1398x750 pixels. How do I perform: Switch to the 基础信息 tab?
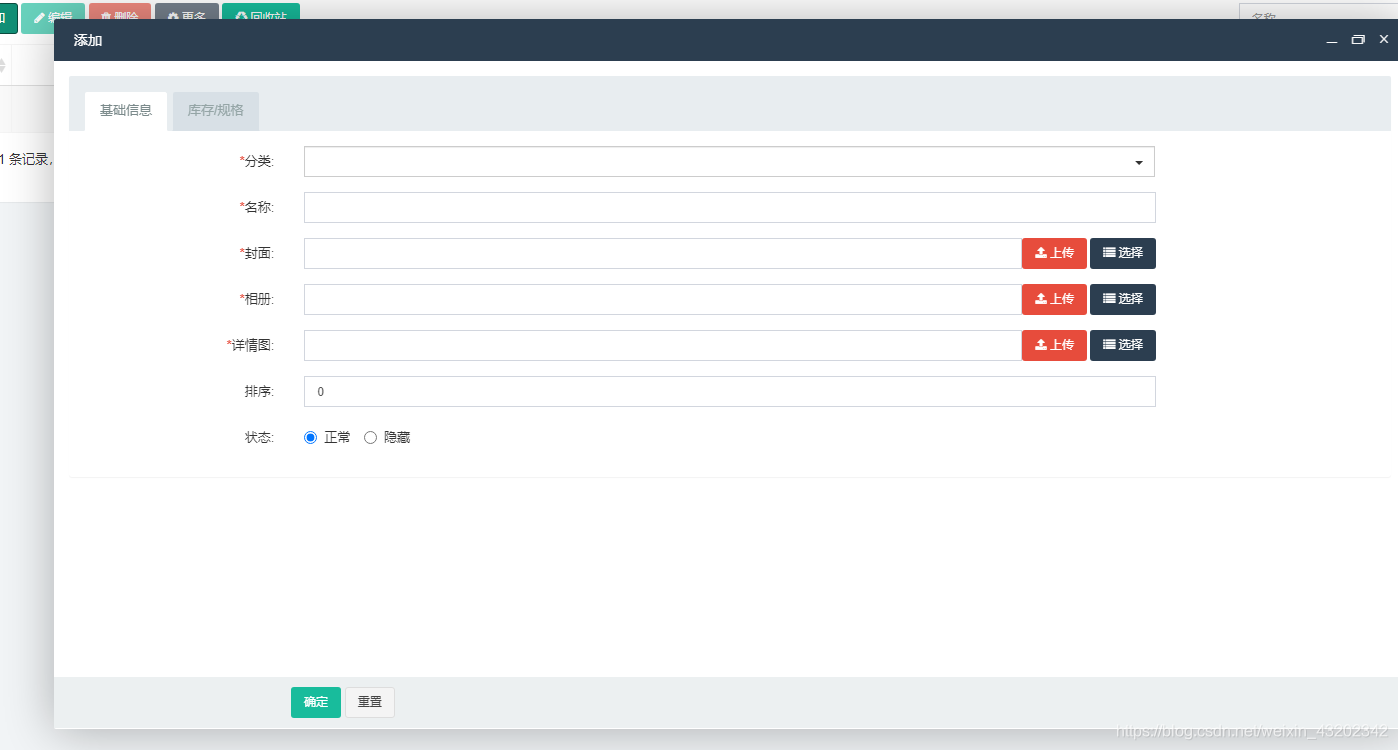click(x=126, y=111)
